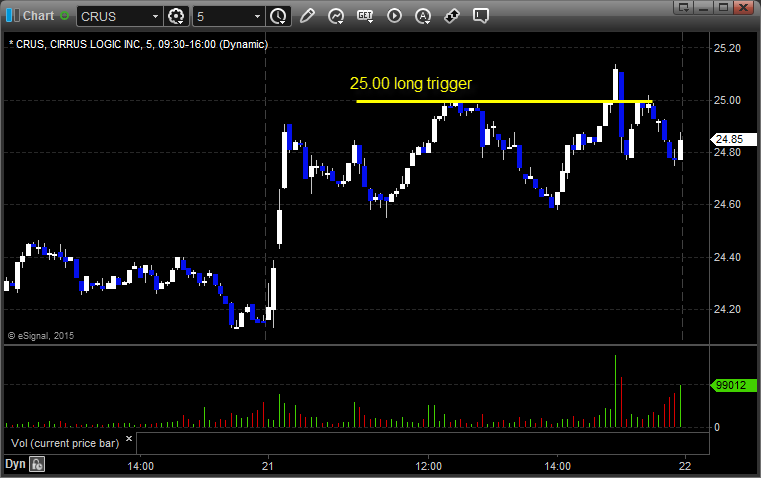Click the 24.40 price axis label
761x478 pixels.
(x=727, y=257)
